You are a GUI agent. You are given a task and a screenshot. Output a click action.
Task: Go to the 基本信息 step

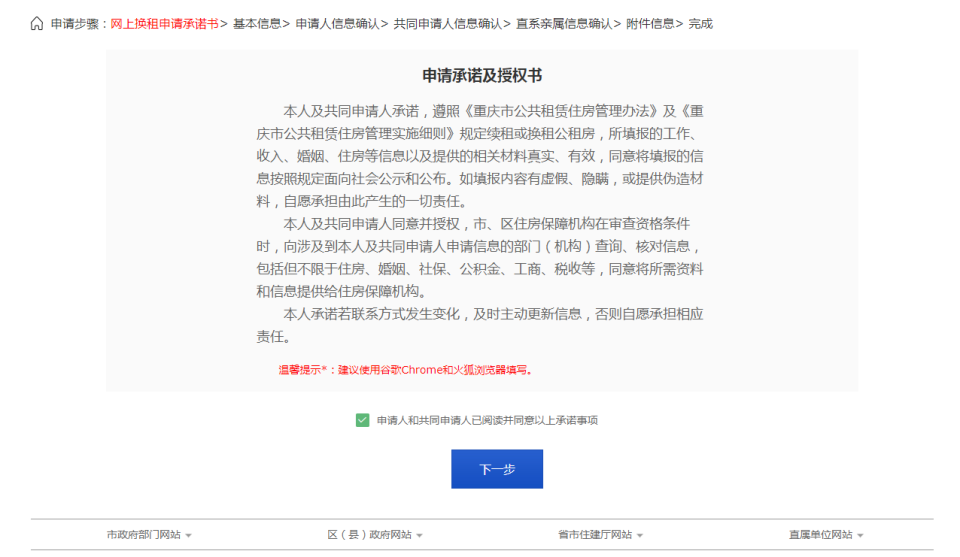tap(257, 24)
